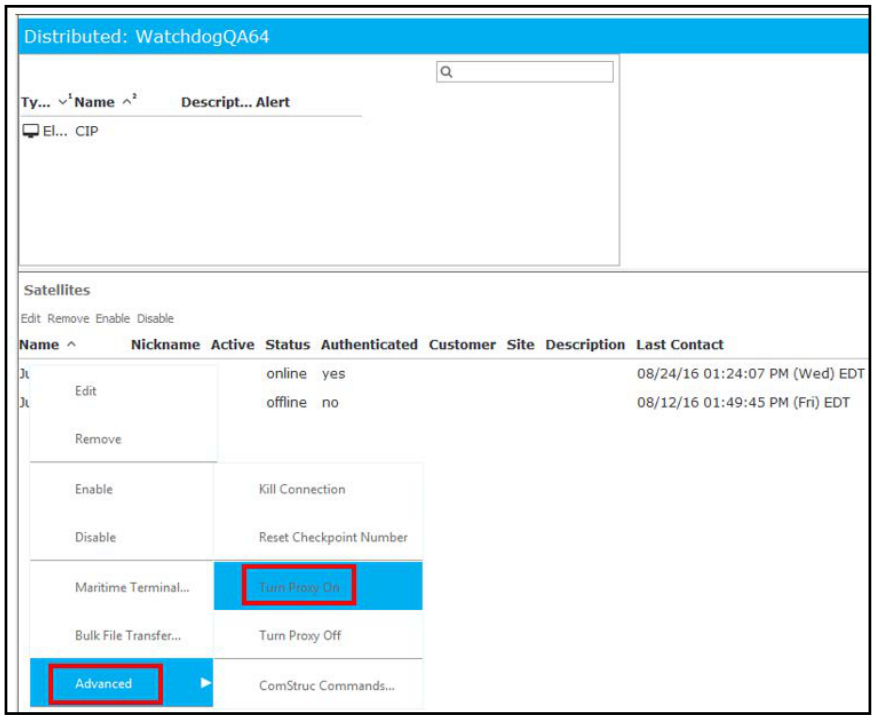The width and height of the screenshot is (876, 720).
Task: Open Maritime Terminal... from context menu
Action: [132, 588]
